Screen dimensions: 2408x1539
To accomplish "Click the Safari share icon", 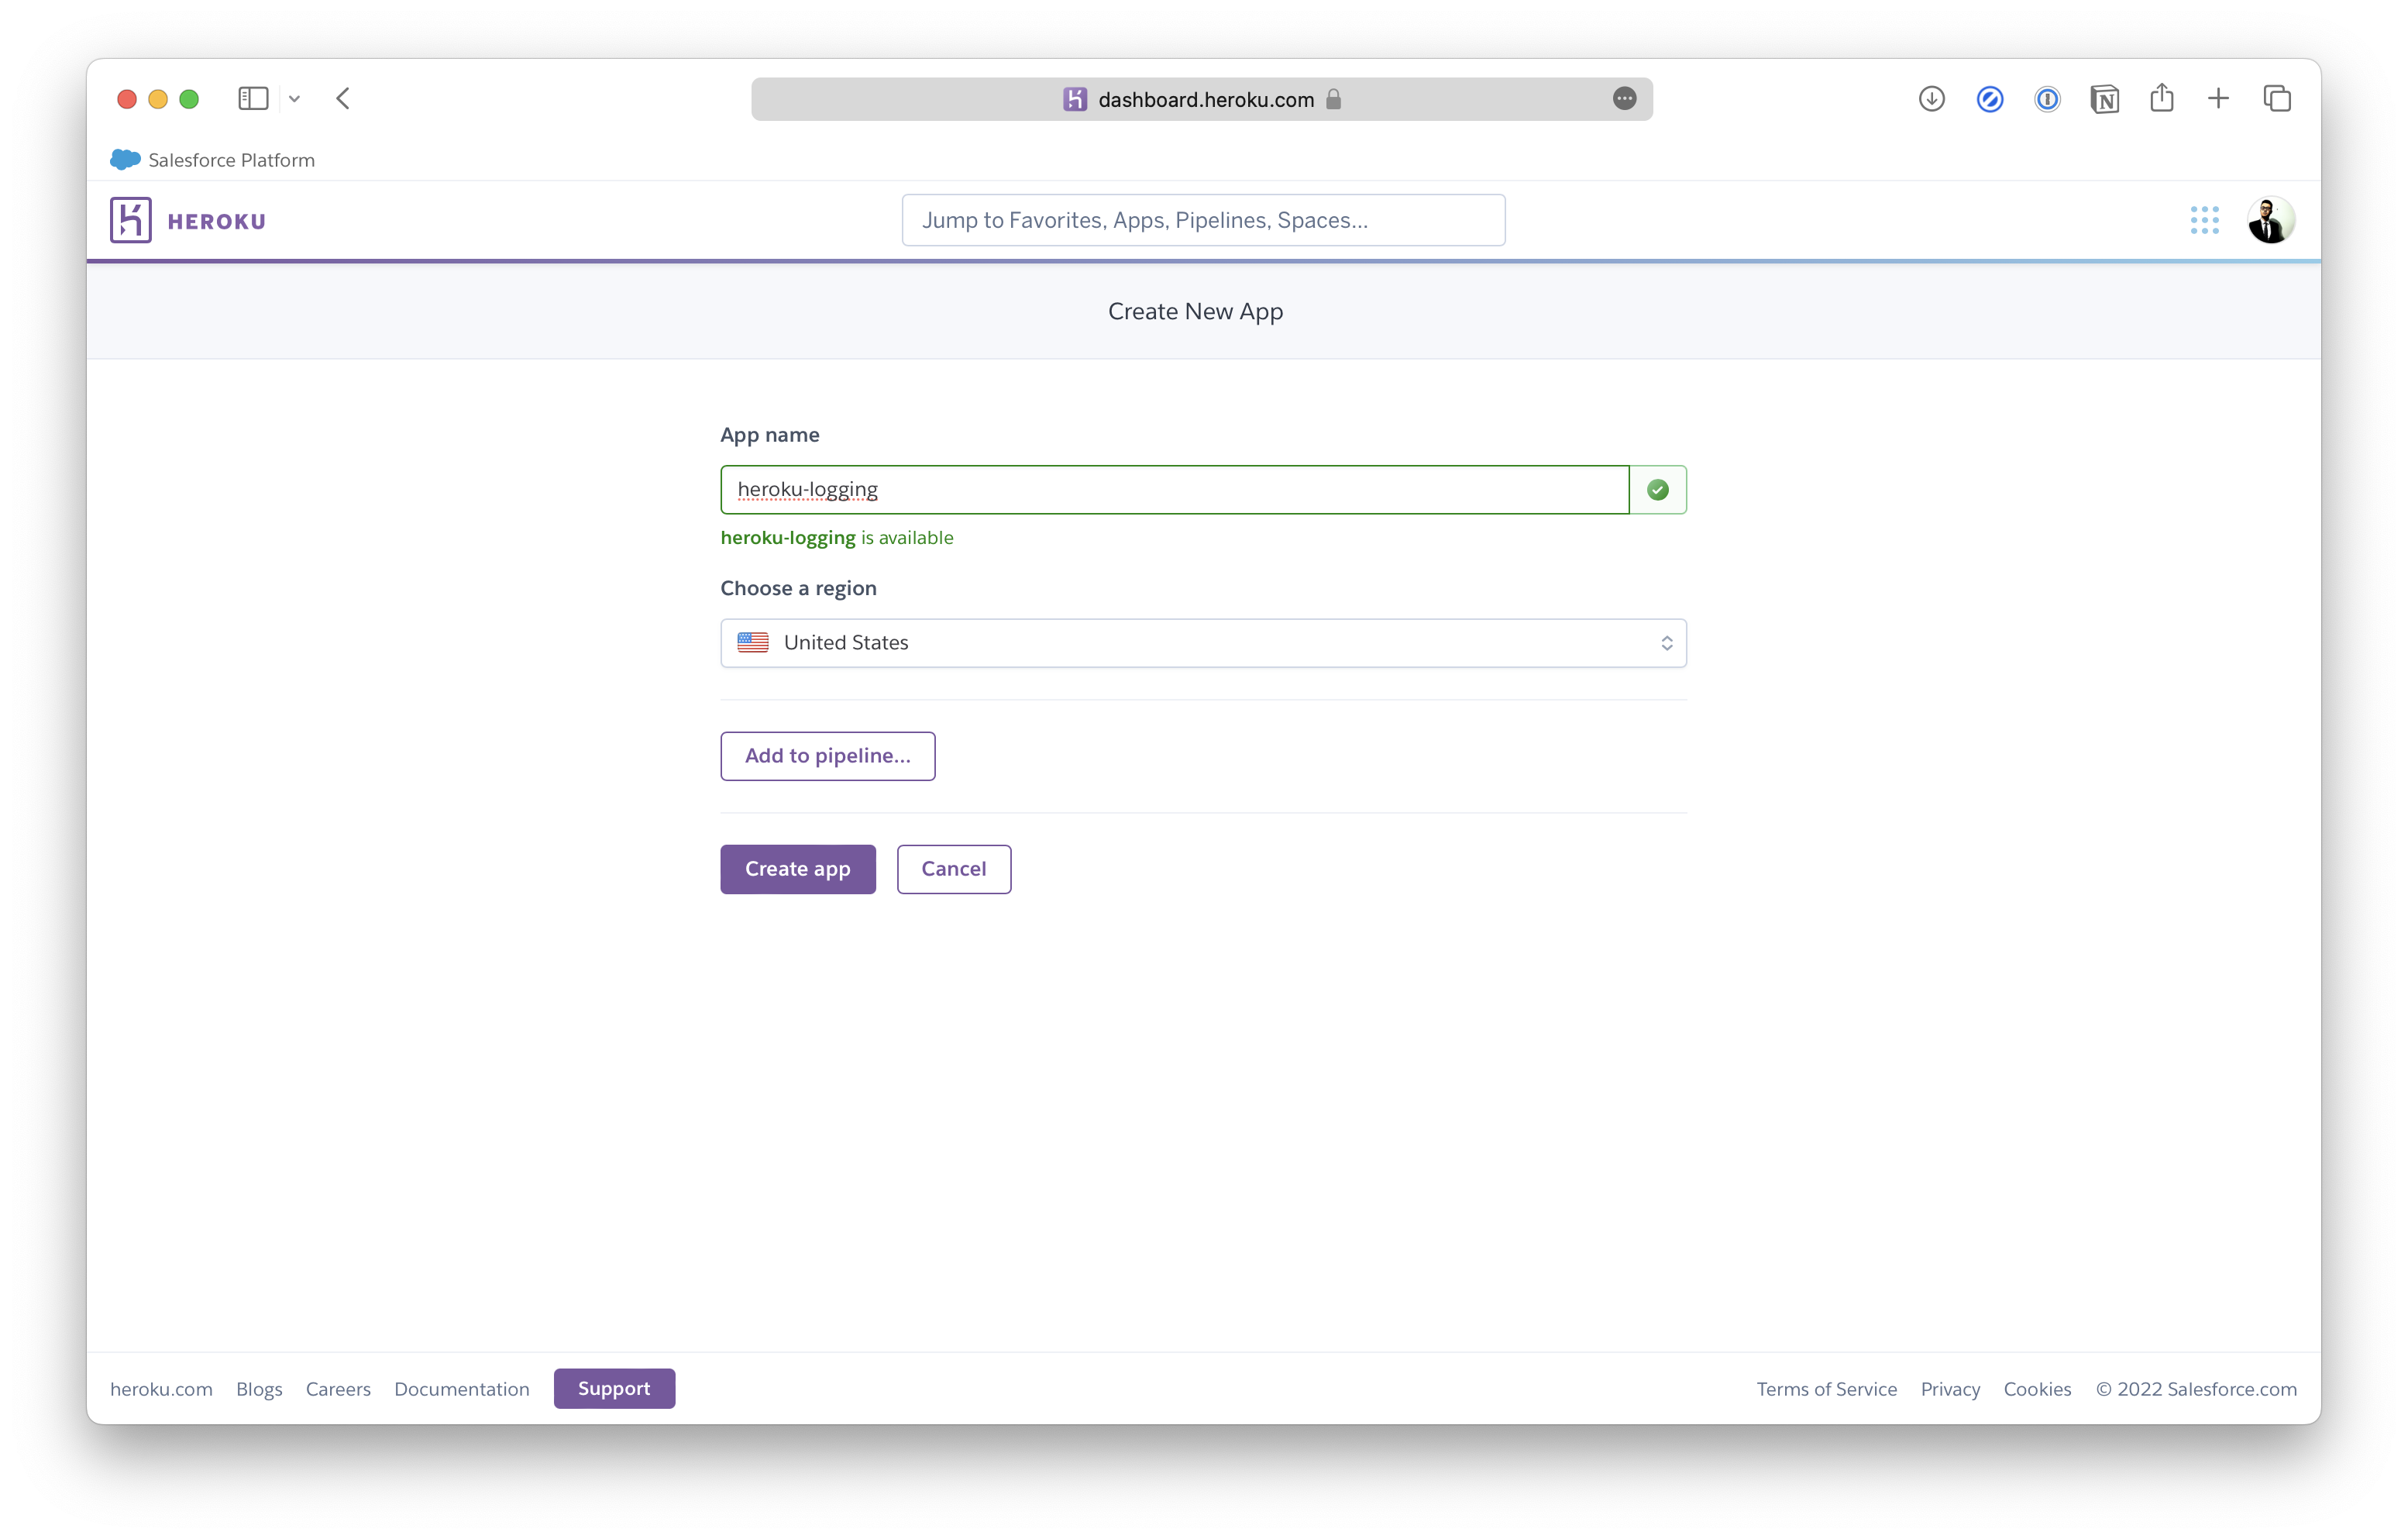I will (2161, 98).
